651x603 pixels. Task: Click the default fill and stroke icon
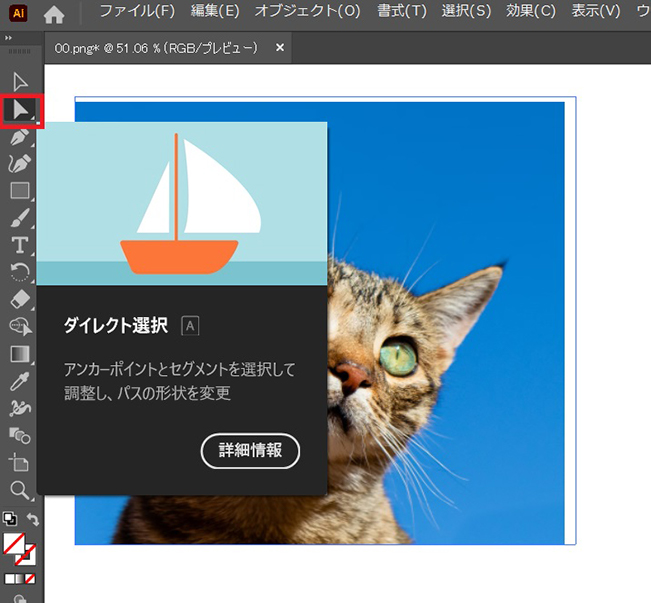pos(10,519)
